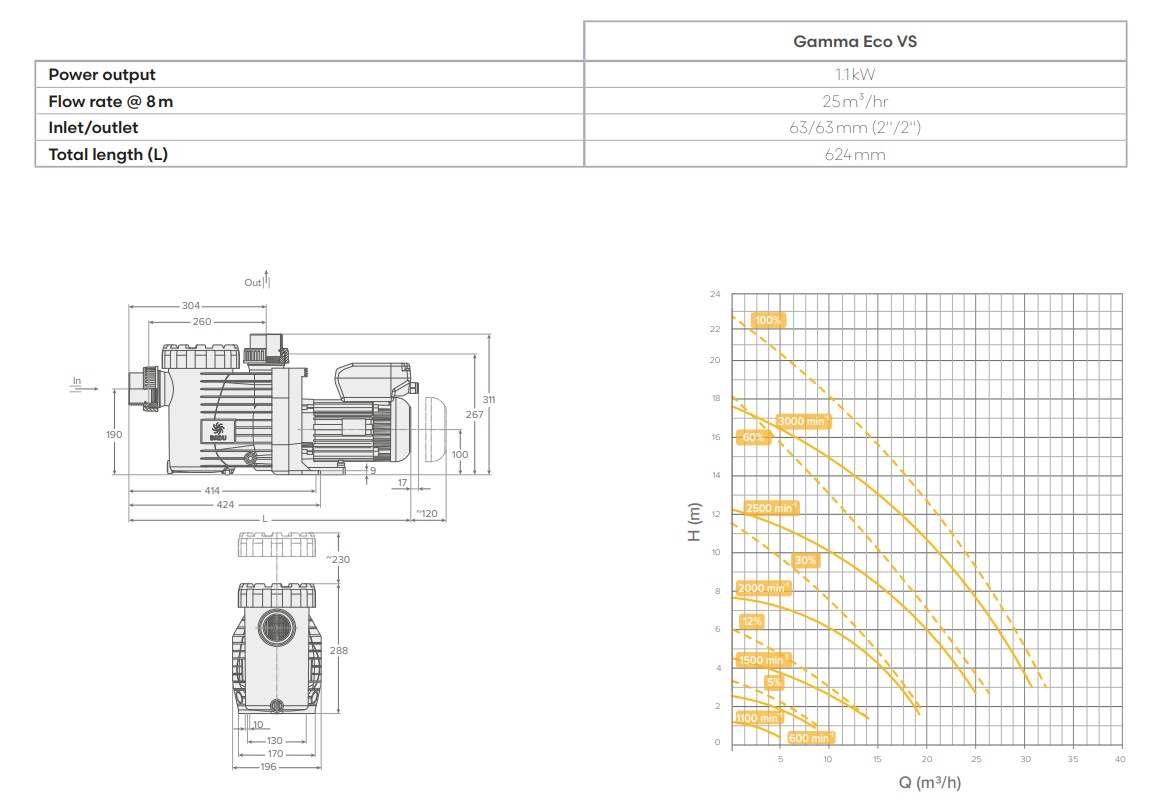Select the "14" tick on the H axis
The height and width of the screenshot is (809, 1161).
click(x=716, y=475)
